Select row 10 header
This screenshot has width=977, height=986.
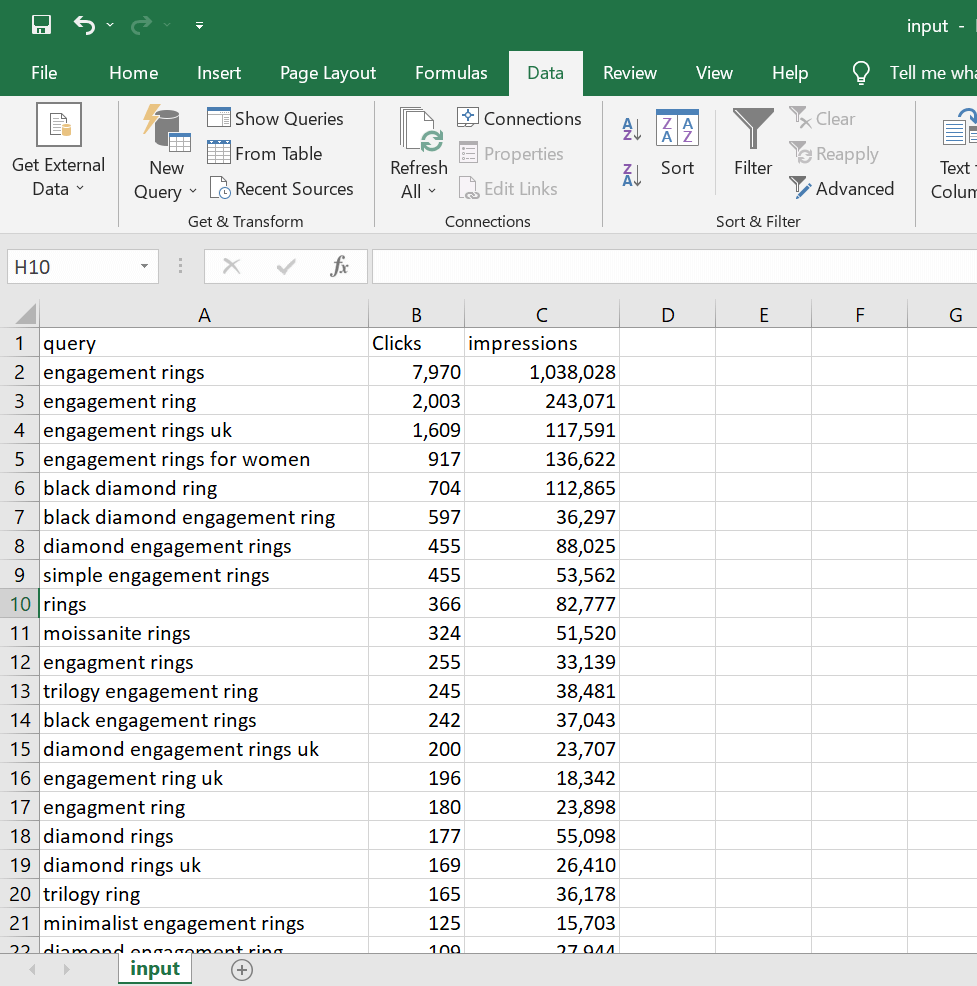(19, 604)
